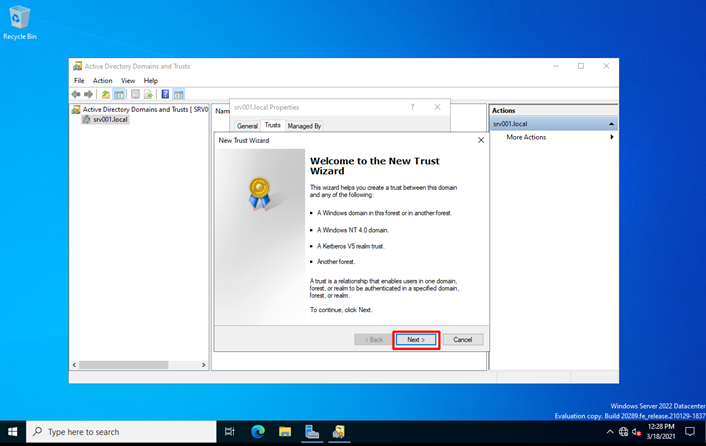Click the Active Directory Domains and Trusts title icon
This screenshot has width=706, height=446.
[77, 66]
